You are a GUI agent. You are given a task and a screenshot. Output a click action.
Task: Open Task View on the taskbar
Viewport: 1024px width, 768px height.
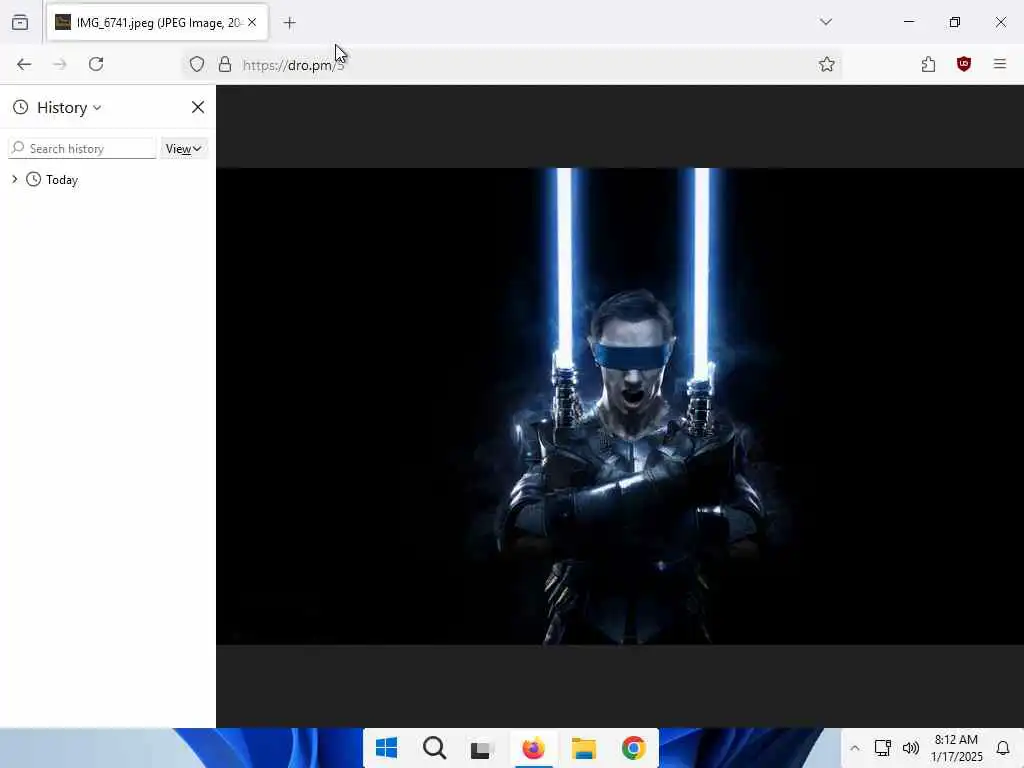(481, 748)
